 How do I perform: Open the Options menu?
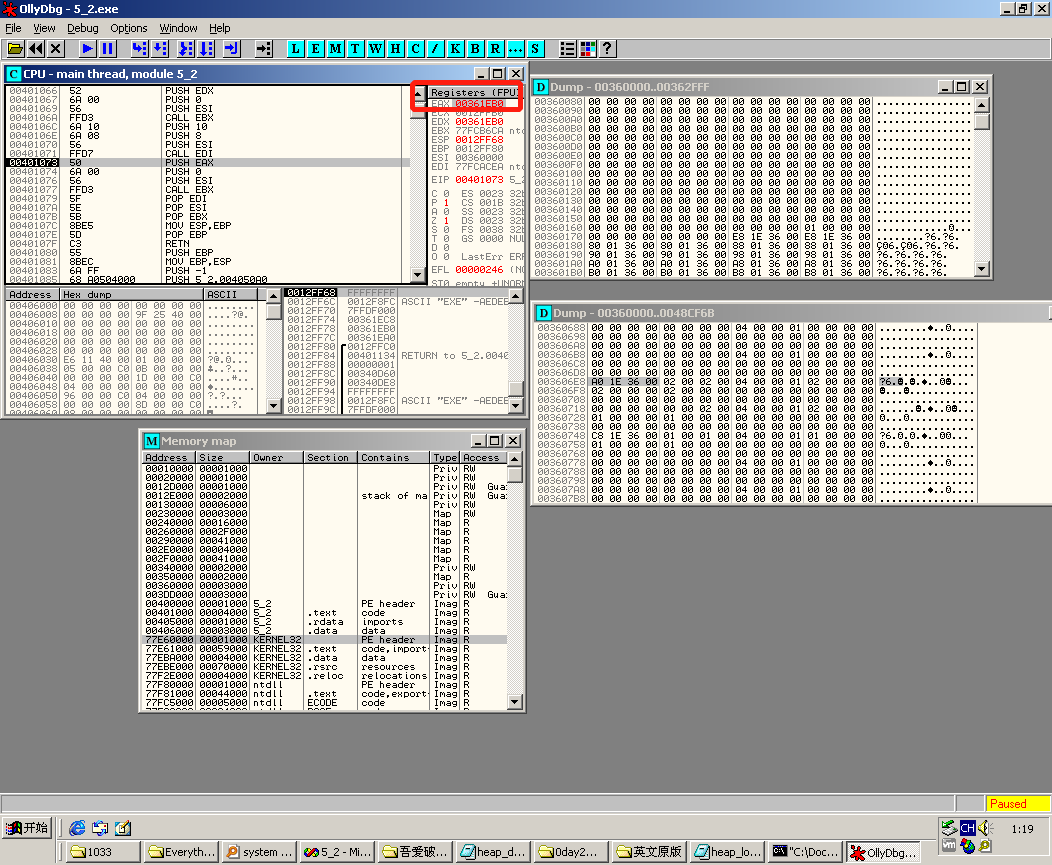(129, 28)
